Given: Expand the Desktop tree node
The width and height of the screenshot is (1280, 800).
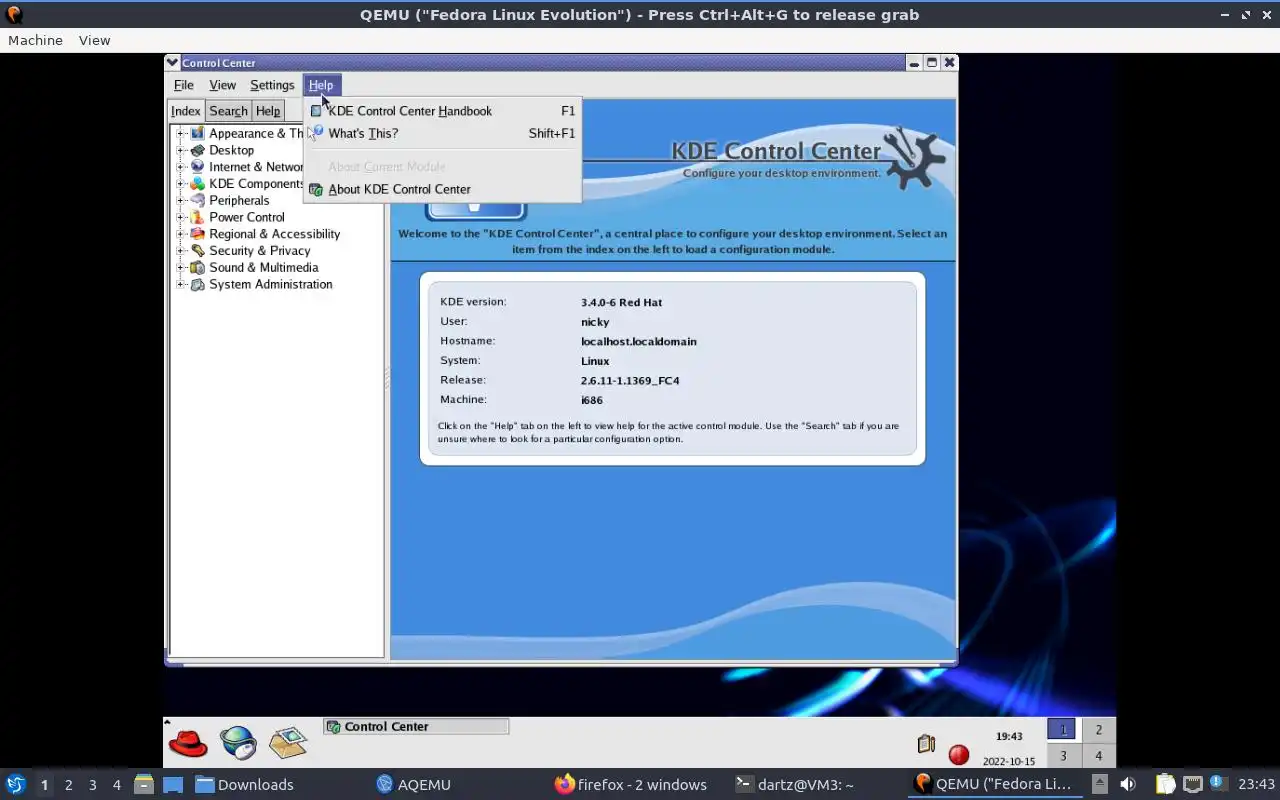Looking at the screenshot, I should [181, 150].
